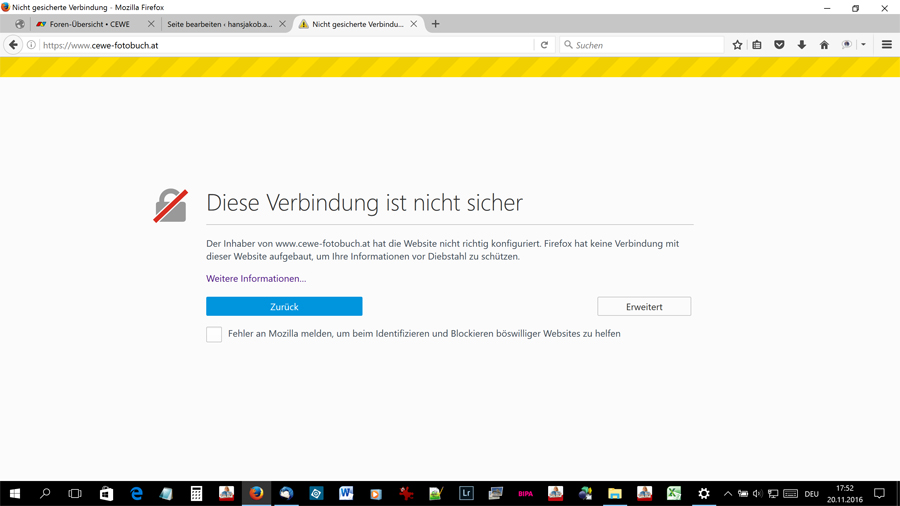Open the Calculator taskbar icon
The width and height of the screenshot is (900, 506).
[x=196, y=493]
